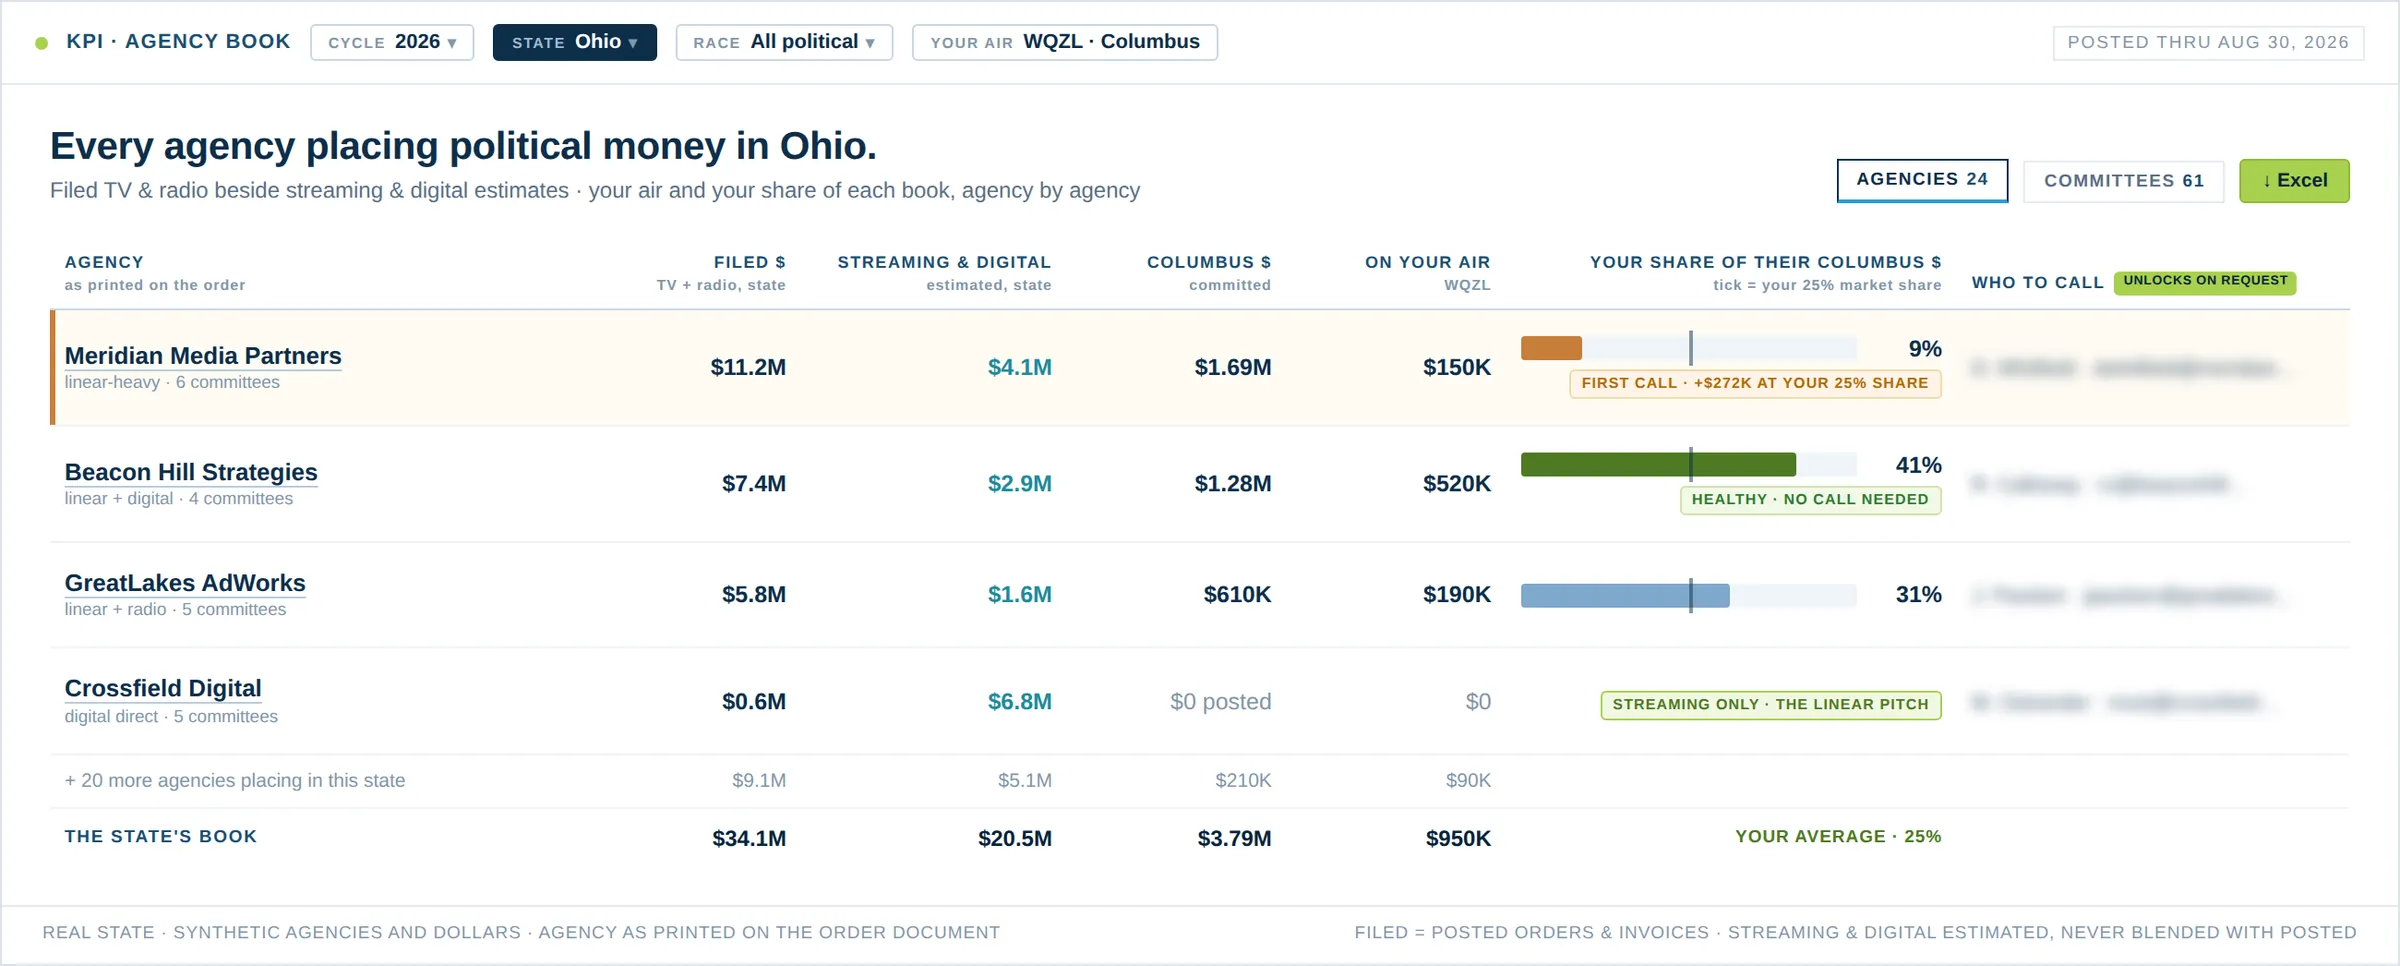Open the Race All political dropdown
This screenshot has width=2400, height=966.
point(784,42)
